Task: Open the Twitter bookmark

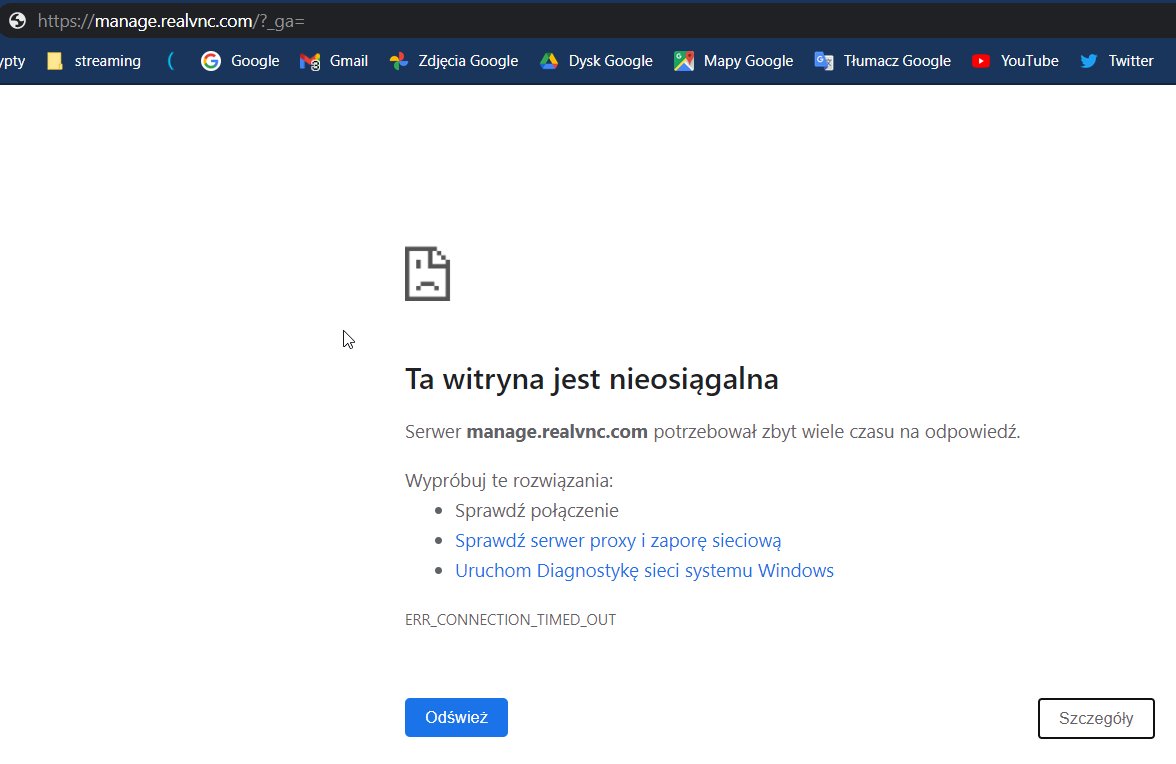Action: (x=1117, y=61)
